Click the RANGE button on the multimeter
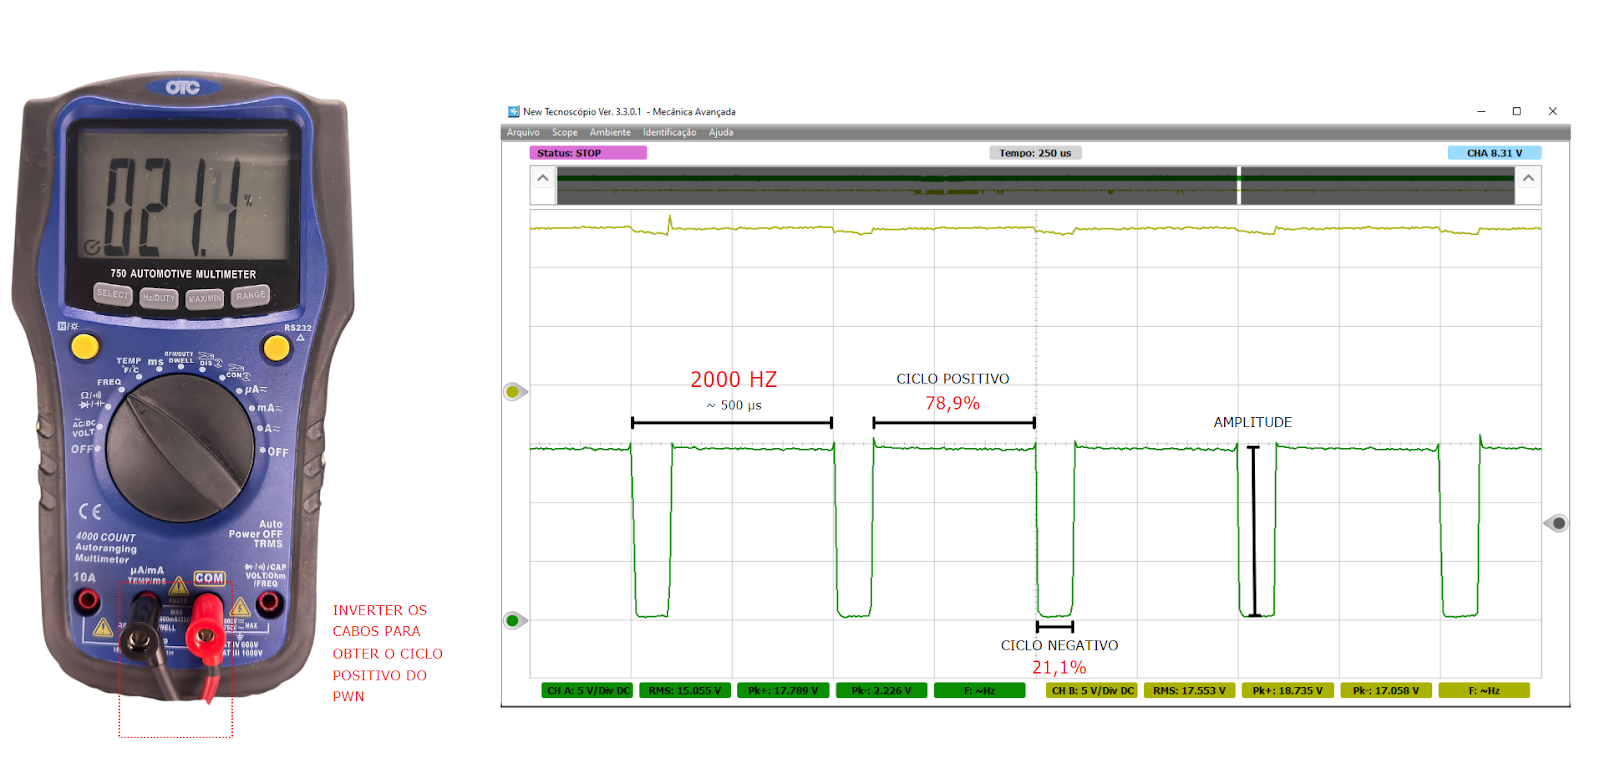1600x769 pixels. pos(251,295)
